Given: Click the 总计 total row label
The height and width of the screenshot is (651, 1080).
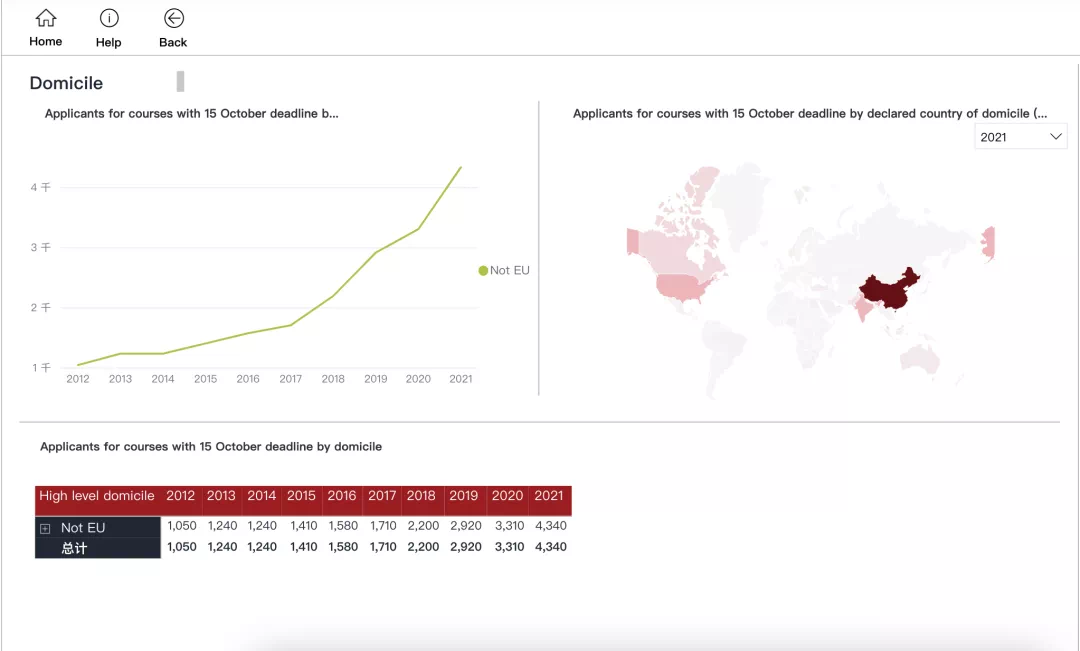Looking at the screenshot, I should [x=74, y=548].
